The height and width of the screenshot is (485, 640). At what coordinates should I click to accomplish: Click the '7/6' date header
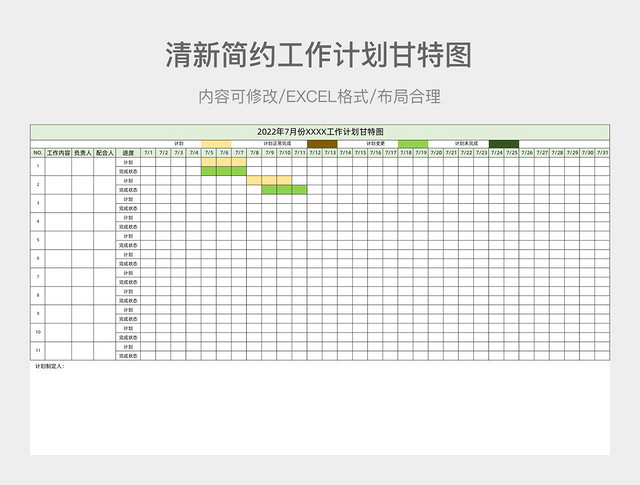point(224,153)
